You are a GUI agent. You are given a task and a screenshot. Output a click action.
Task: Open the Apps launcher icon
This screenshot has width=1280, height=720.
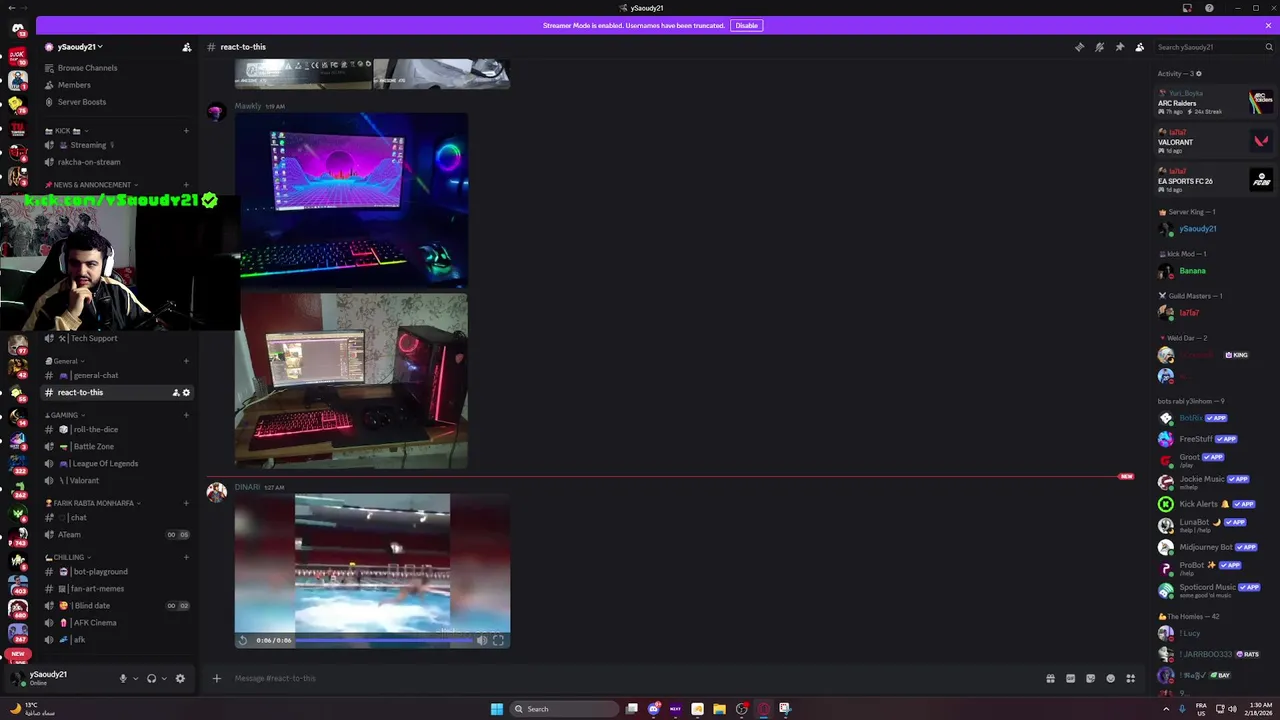click(1130, 678)
